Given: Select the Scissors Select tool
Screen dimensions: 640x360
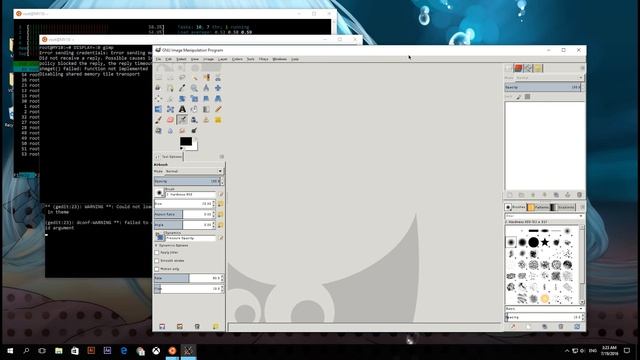Looking at the screenshot, I should point(218,77).
